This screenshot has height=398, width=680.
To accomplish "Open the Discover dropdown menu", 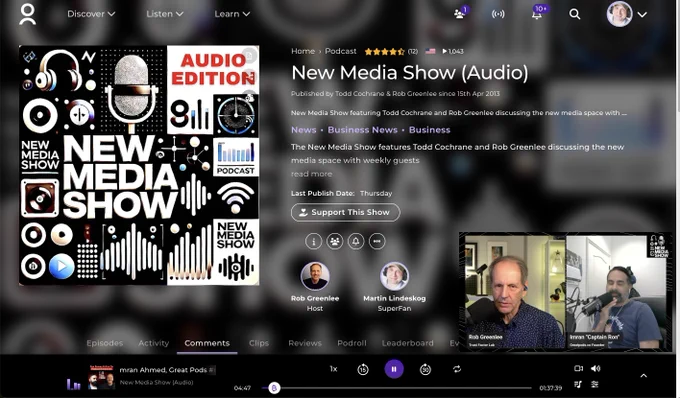I will click(91, 14).
